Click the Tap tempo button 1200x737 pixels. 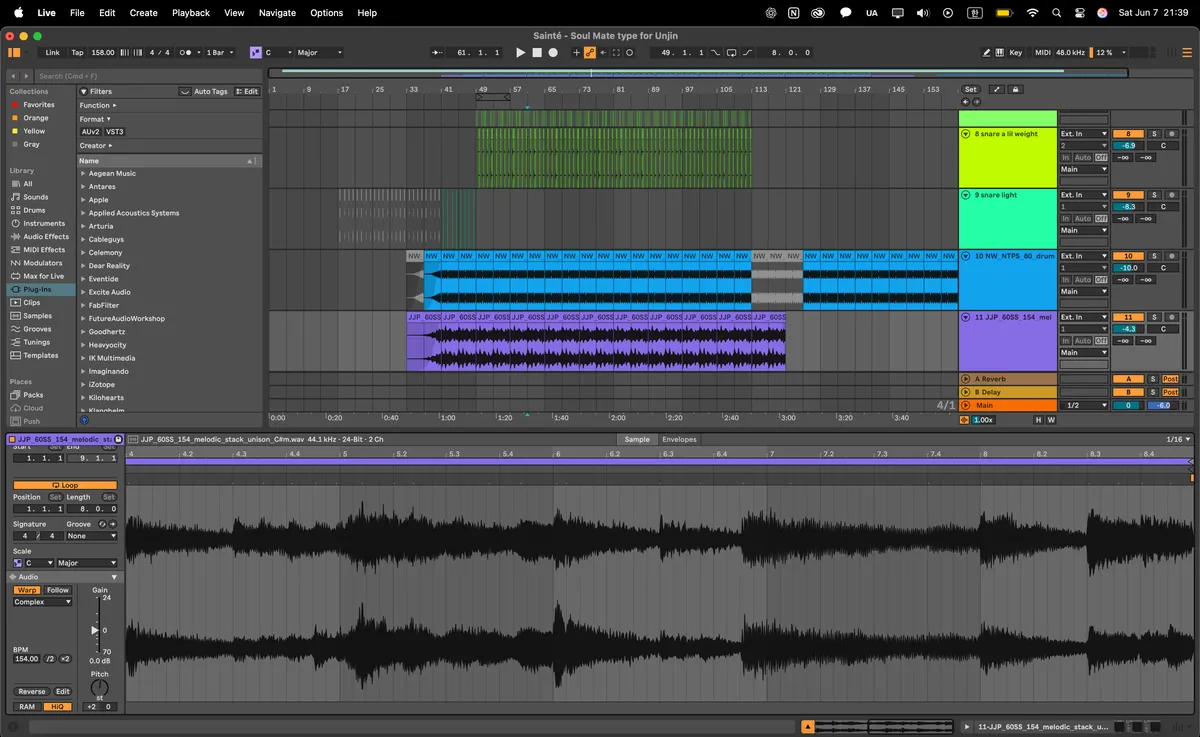77,52
